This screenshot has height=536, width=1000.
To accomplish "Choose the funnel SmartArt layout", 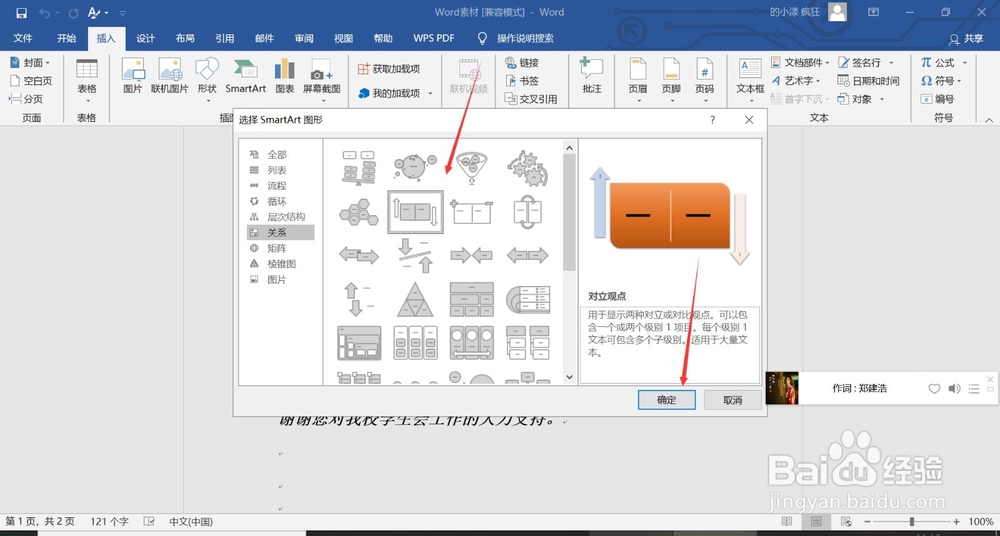I will click(x=472, y=167).
